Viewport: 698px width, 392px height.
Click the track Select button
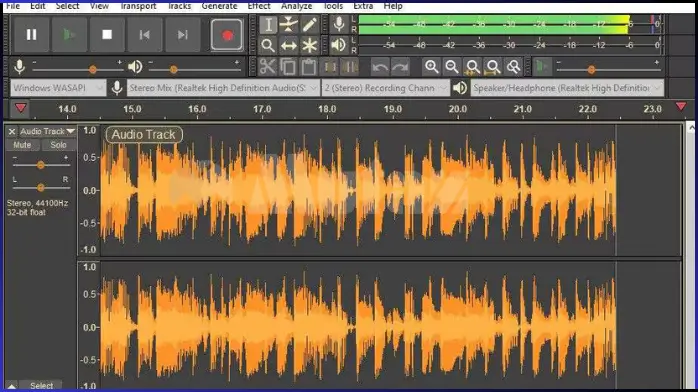pos(41,386)
